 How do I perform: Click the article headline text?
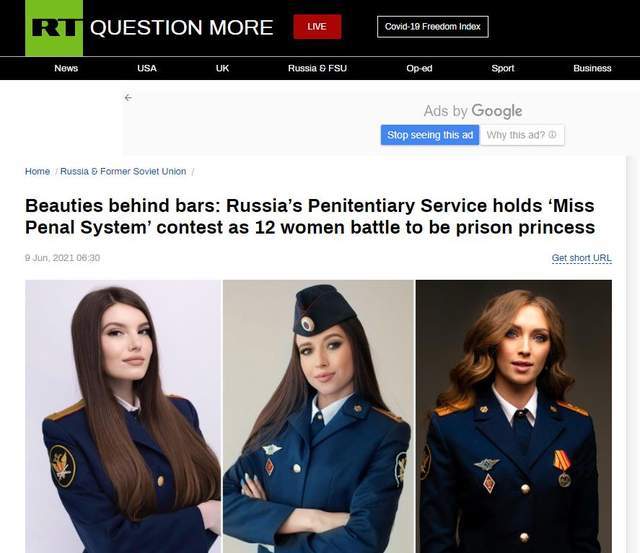310,216
